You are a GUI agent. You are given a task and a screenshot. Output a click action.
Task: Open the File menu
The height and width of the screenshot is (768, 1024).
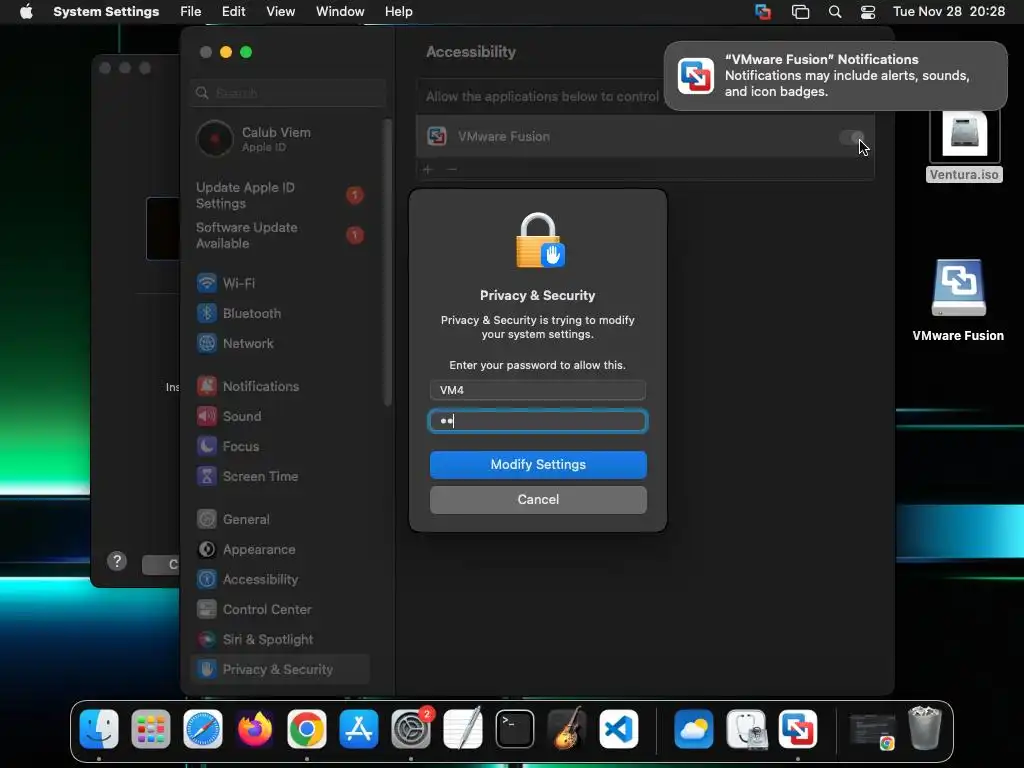click(191, 12)
